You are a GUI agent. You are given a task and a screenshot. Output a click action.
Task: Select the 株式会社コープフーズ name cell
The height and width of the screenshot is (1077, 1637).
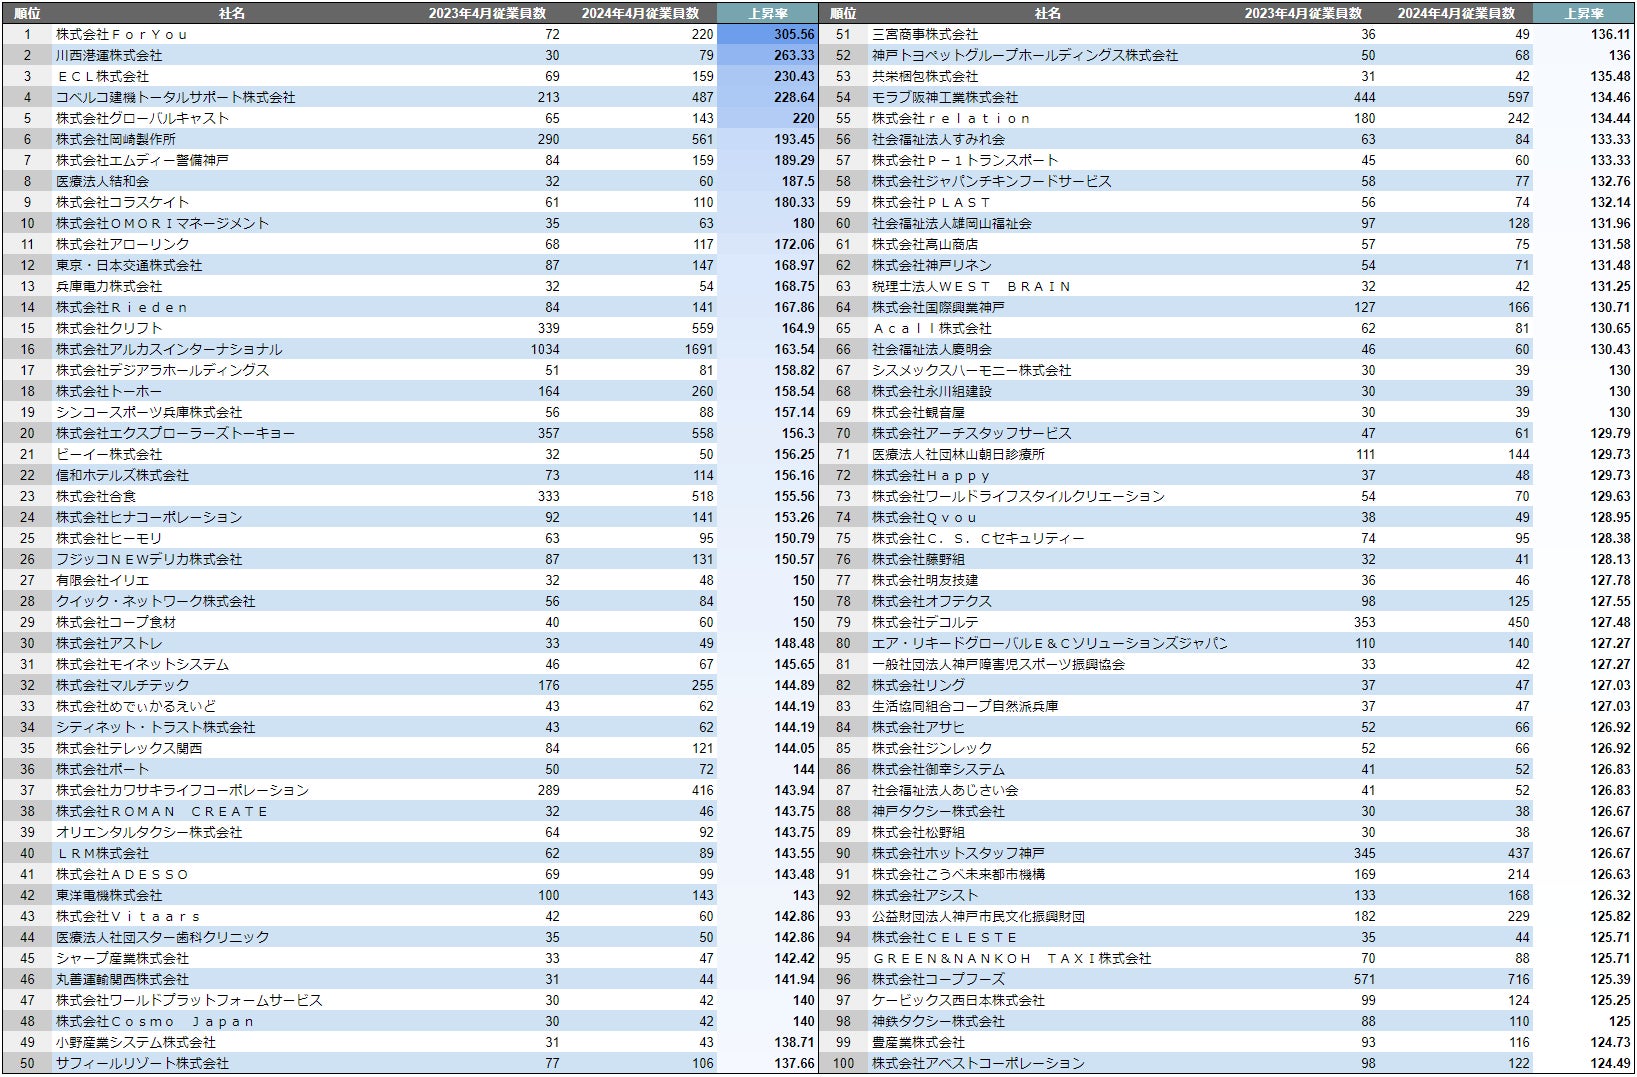(939, 979)
